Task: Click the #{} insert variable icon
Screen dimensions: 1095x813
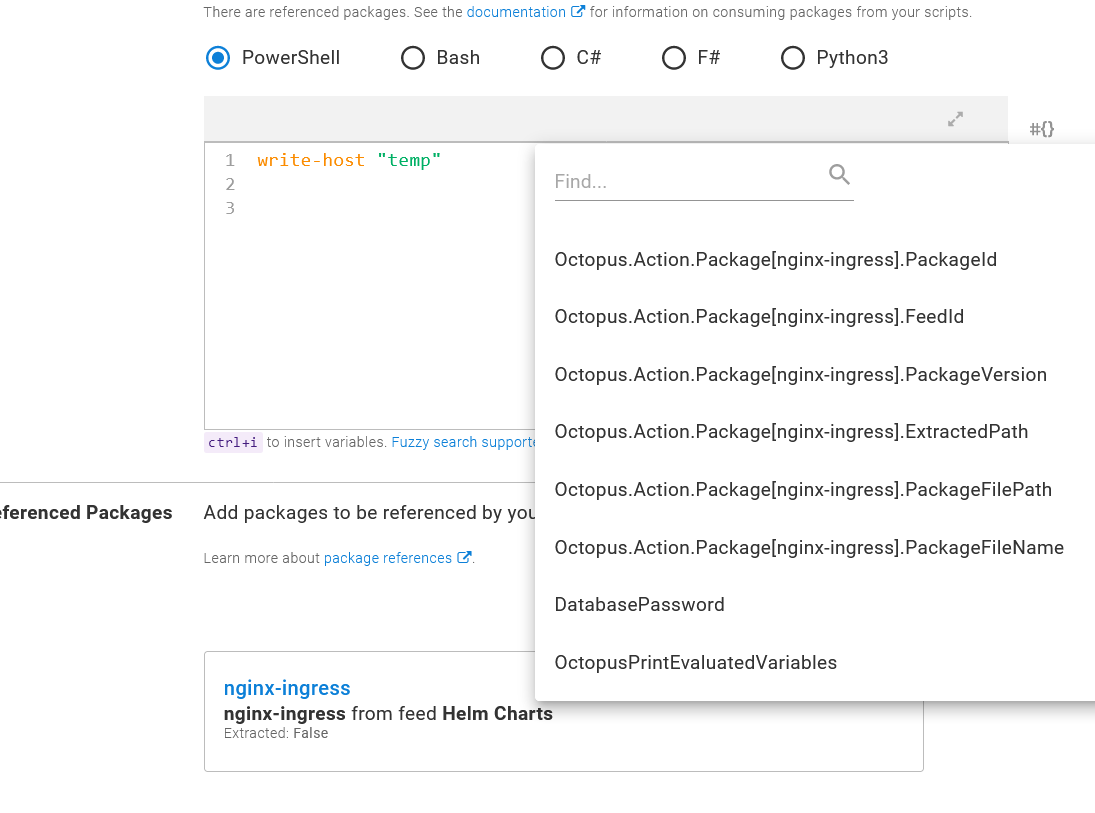Action: click(x=1041, y=129)
